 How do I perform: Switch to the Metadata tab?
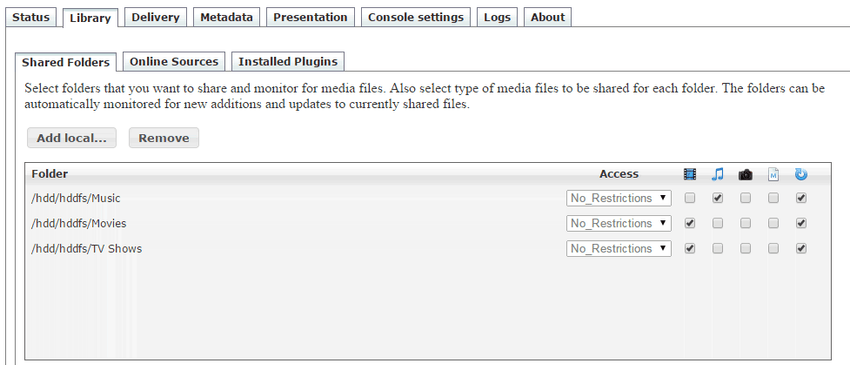tap(226, 17)
